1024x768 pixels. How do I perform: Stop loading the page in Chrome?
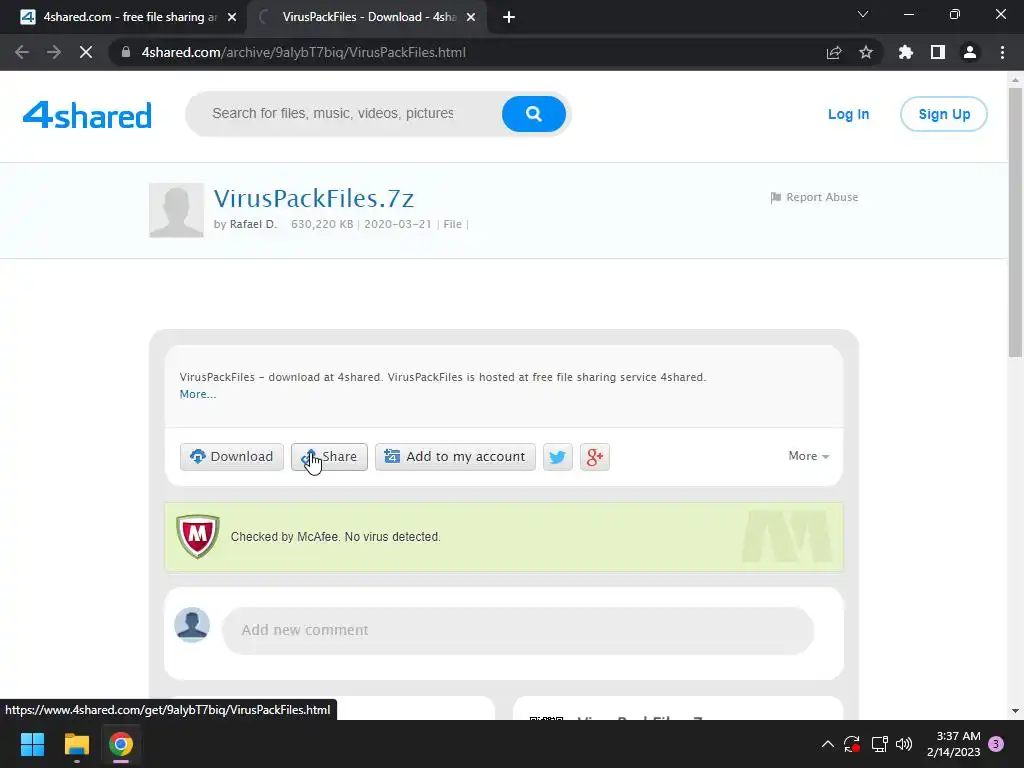tap(86, 52)
